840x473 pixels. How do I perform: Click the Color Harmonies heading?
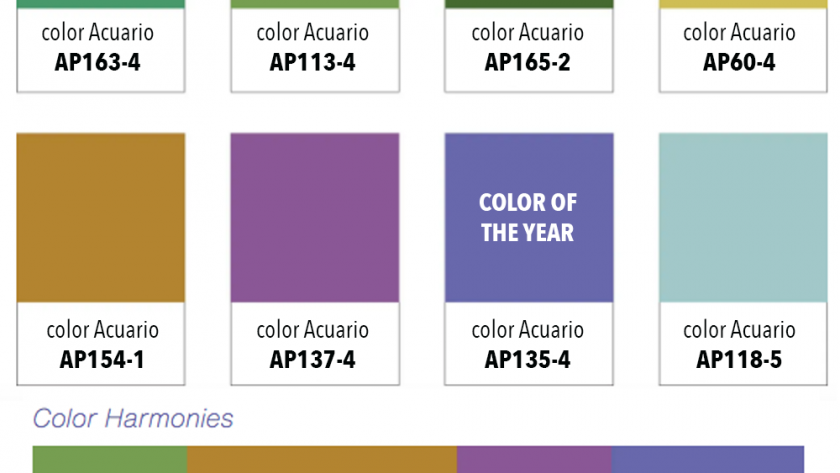(x=133, y=418)
